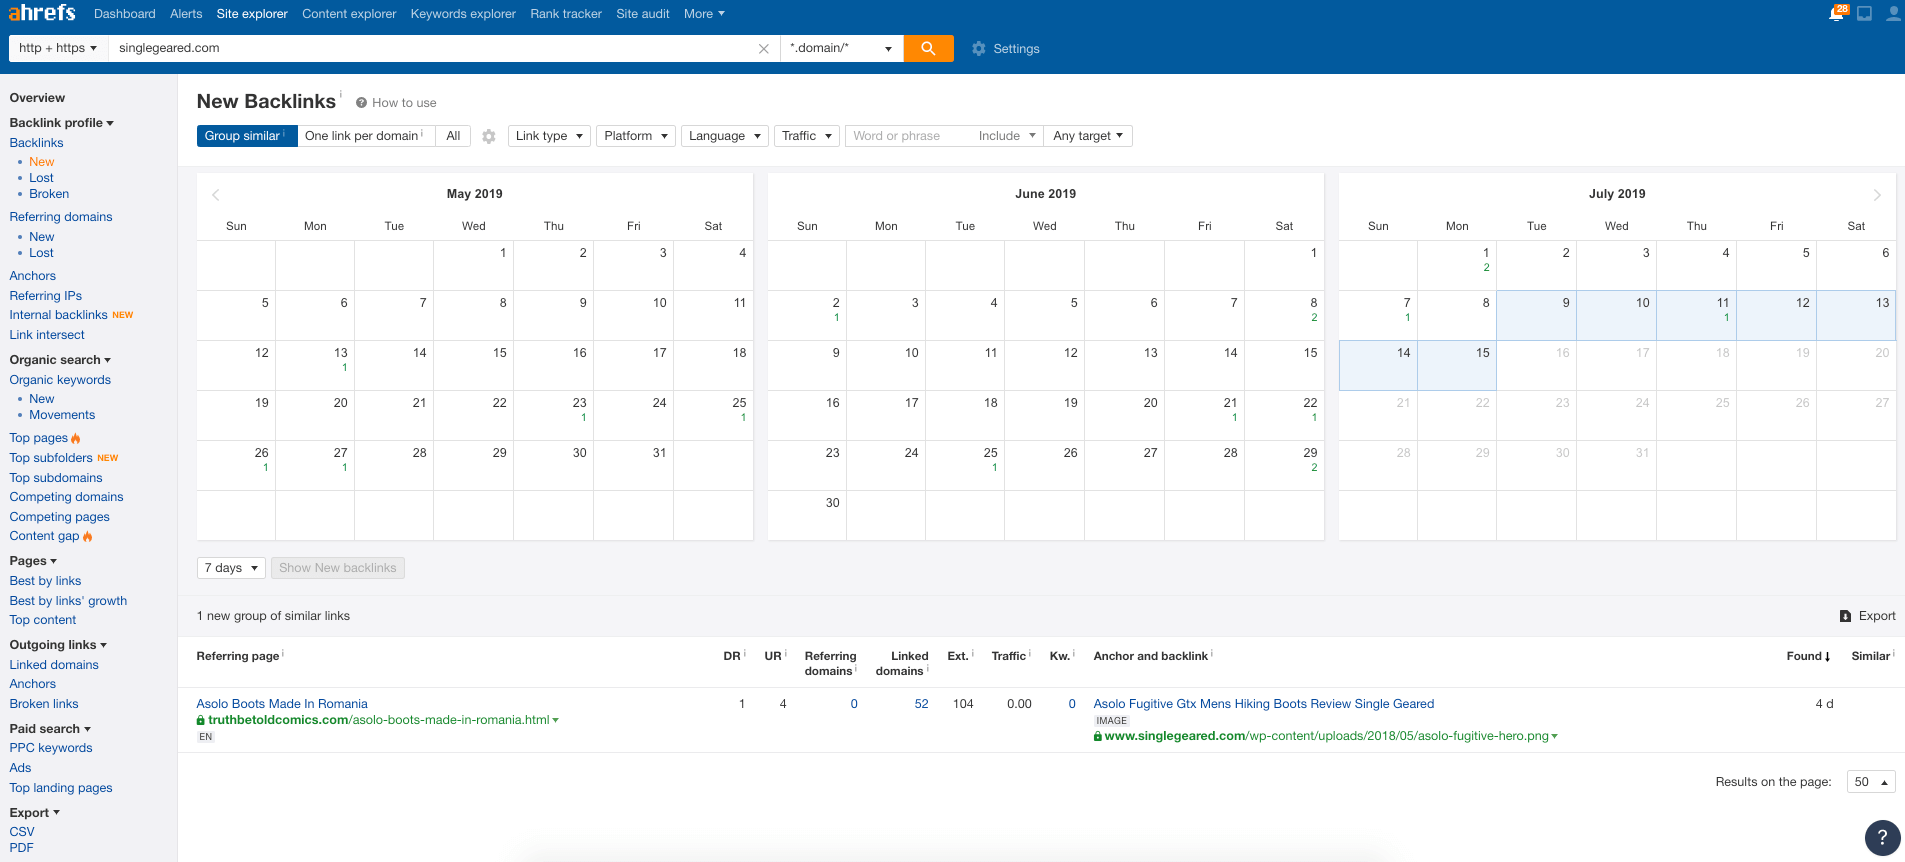Open the Language filter
This screenshot has height=862, width=1905.
725,136
